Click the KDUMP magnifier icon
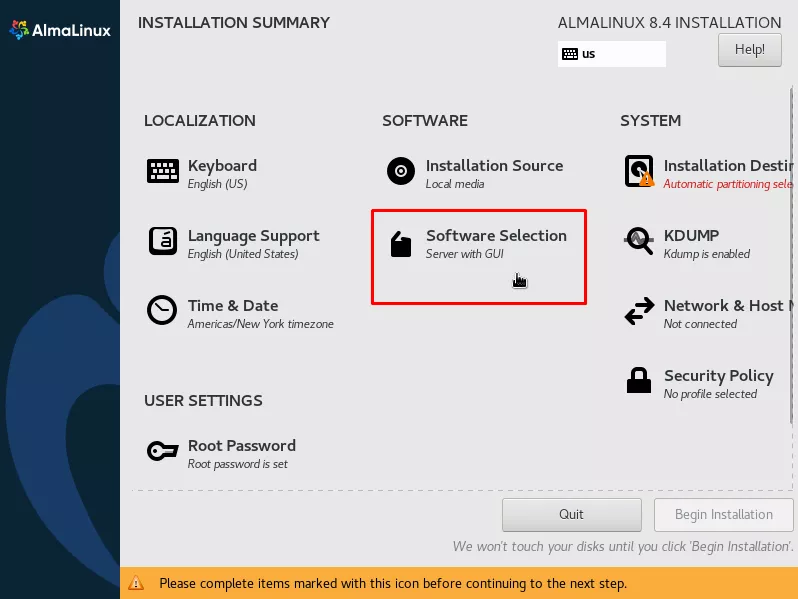The image size is (798, 599). 639,240
